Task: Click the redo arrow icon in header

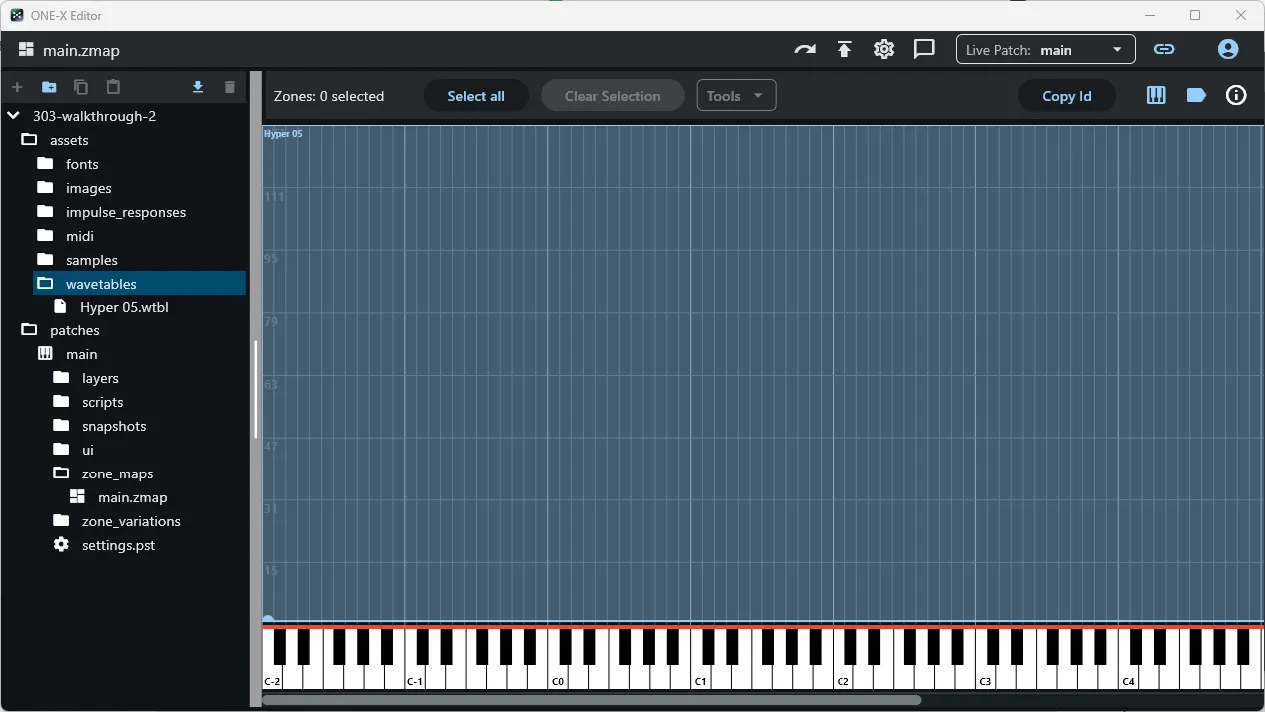Action: (805, 49)
